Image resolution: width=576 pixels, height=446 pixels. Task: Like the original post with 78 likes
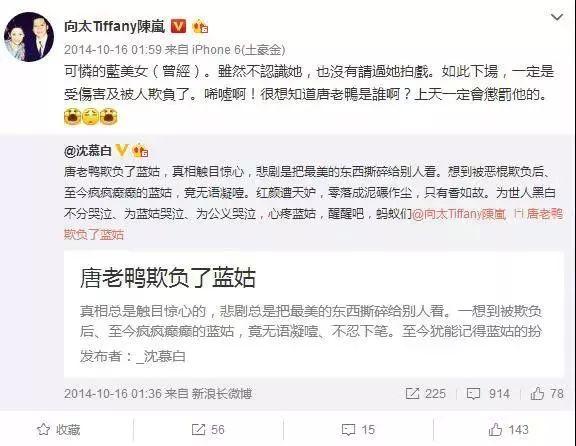click(x=547, y=393)
